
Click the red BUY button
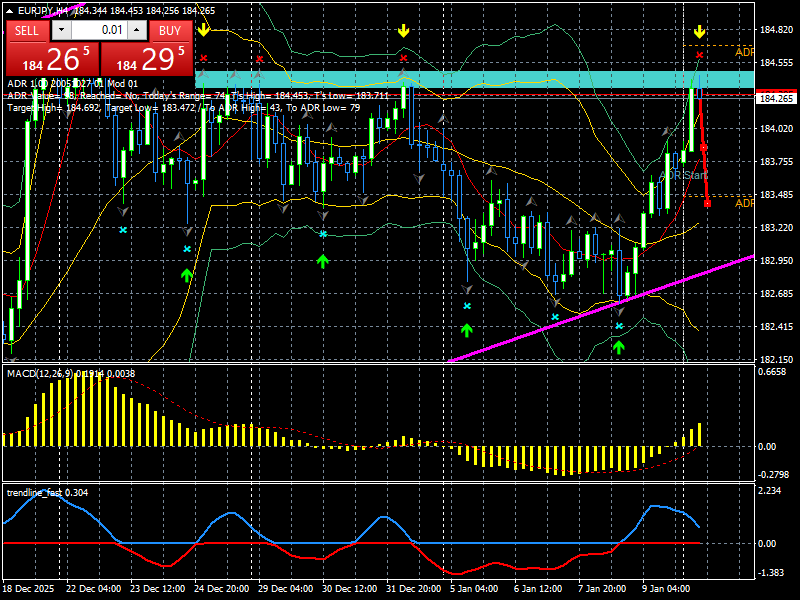tap(170, 31)
